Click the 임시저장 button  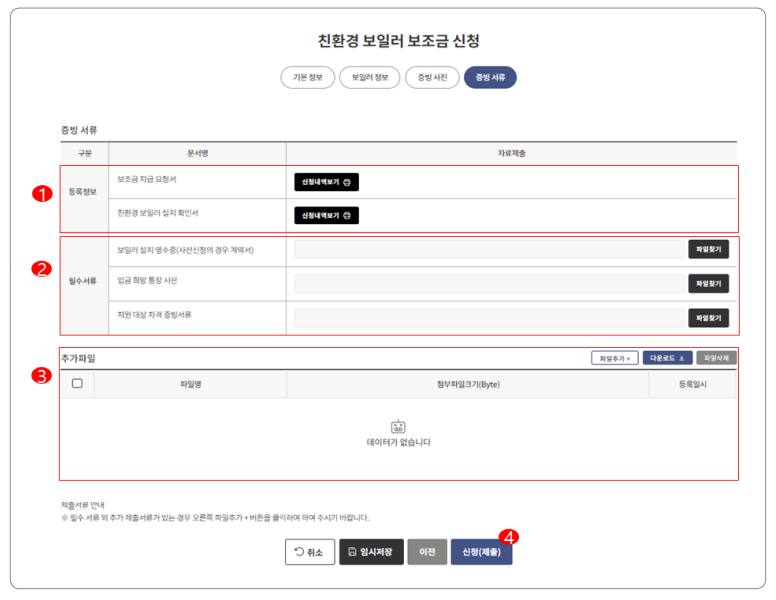[x=371, y=551]
